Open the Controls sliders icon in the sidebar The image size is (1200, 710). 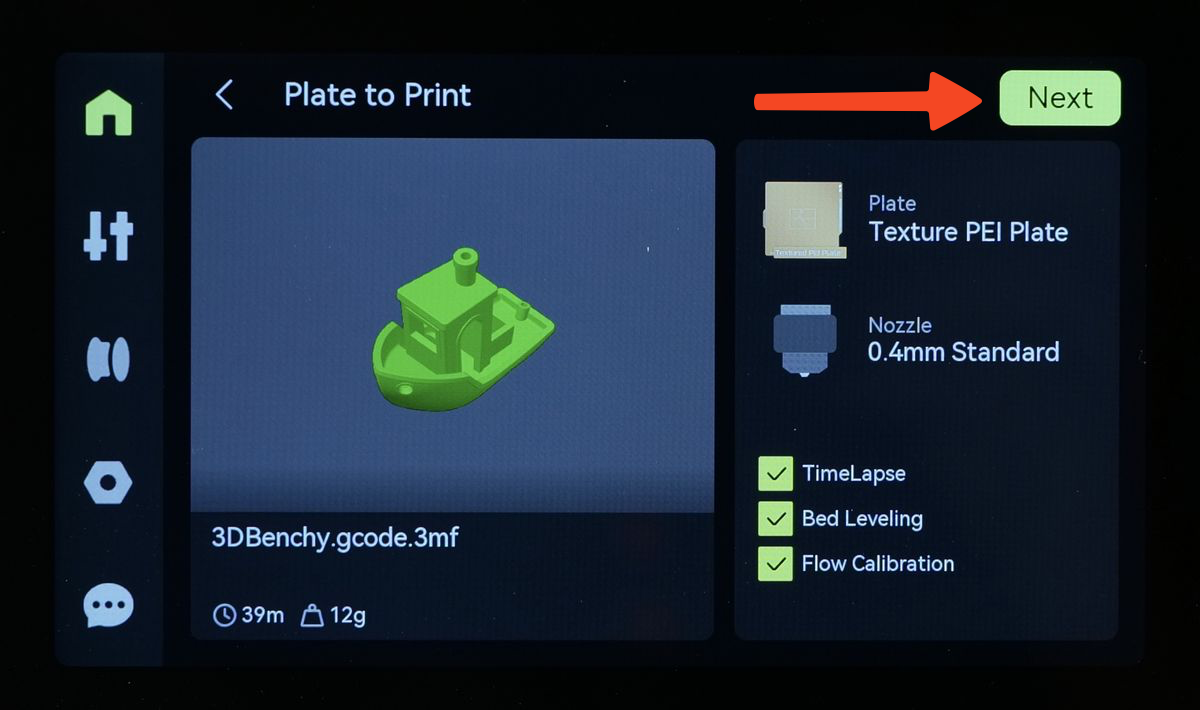click(108, 236)
